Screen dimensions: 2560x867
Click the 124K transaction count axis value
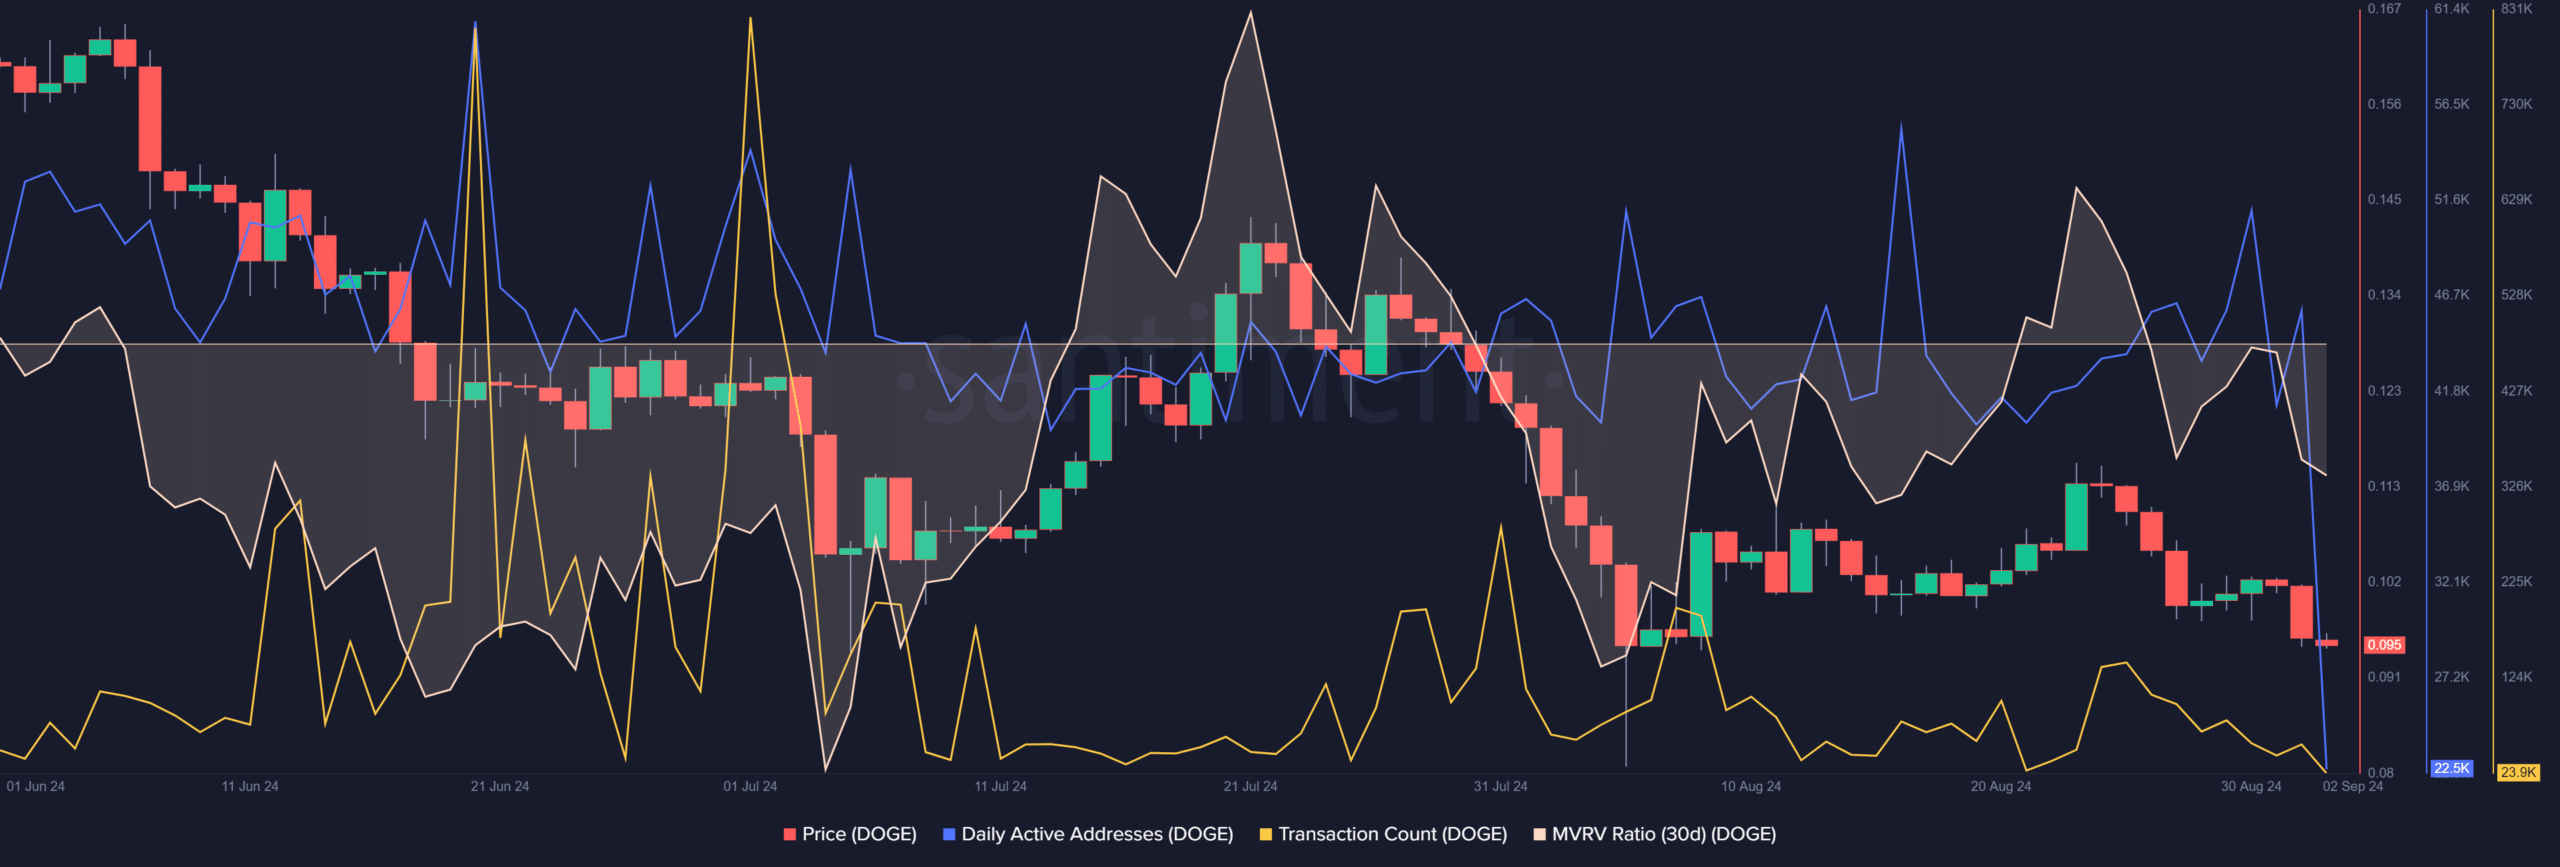coord(2517,677)
